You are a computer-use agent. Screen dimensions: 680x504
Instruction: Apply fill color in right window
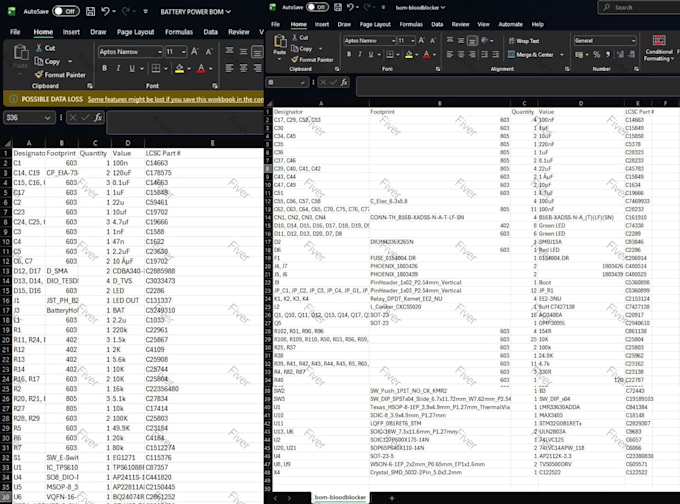pos(409,55)
